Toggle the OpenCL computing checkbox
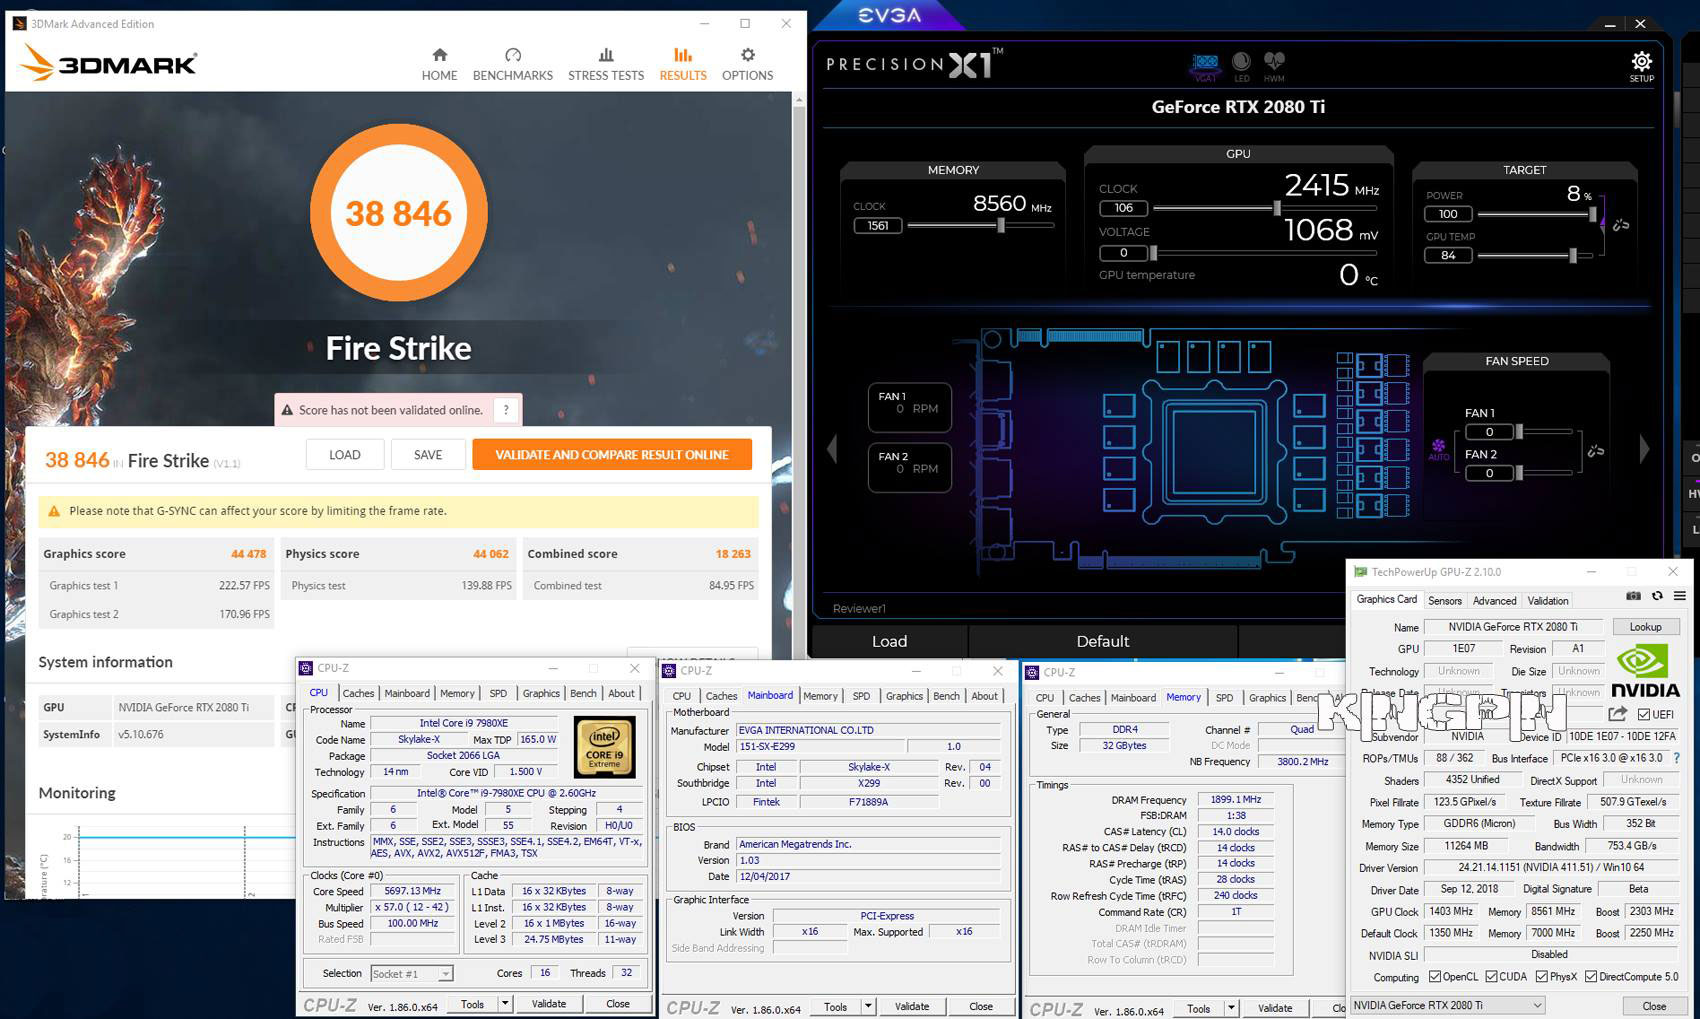The image size is (1700, 1019). click(x=1435, y=977)
